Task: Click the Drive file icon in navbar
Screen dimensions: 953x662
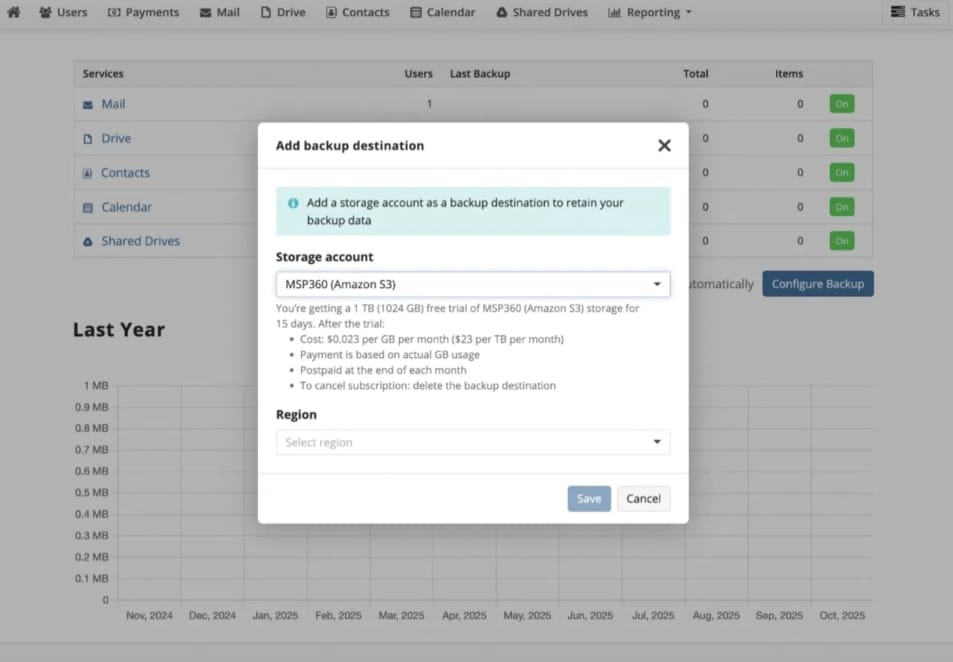Action: (x=266, y=12)
